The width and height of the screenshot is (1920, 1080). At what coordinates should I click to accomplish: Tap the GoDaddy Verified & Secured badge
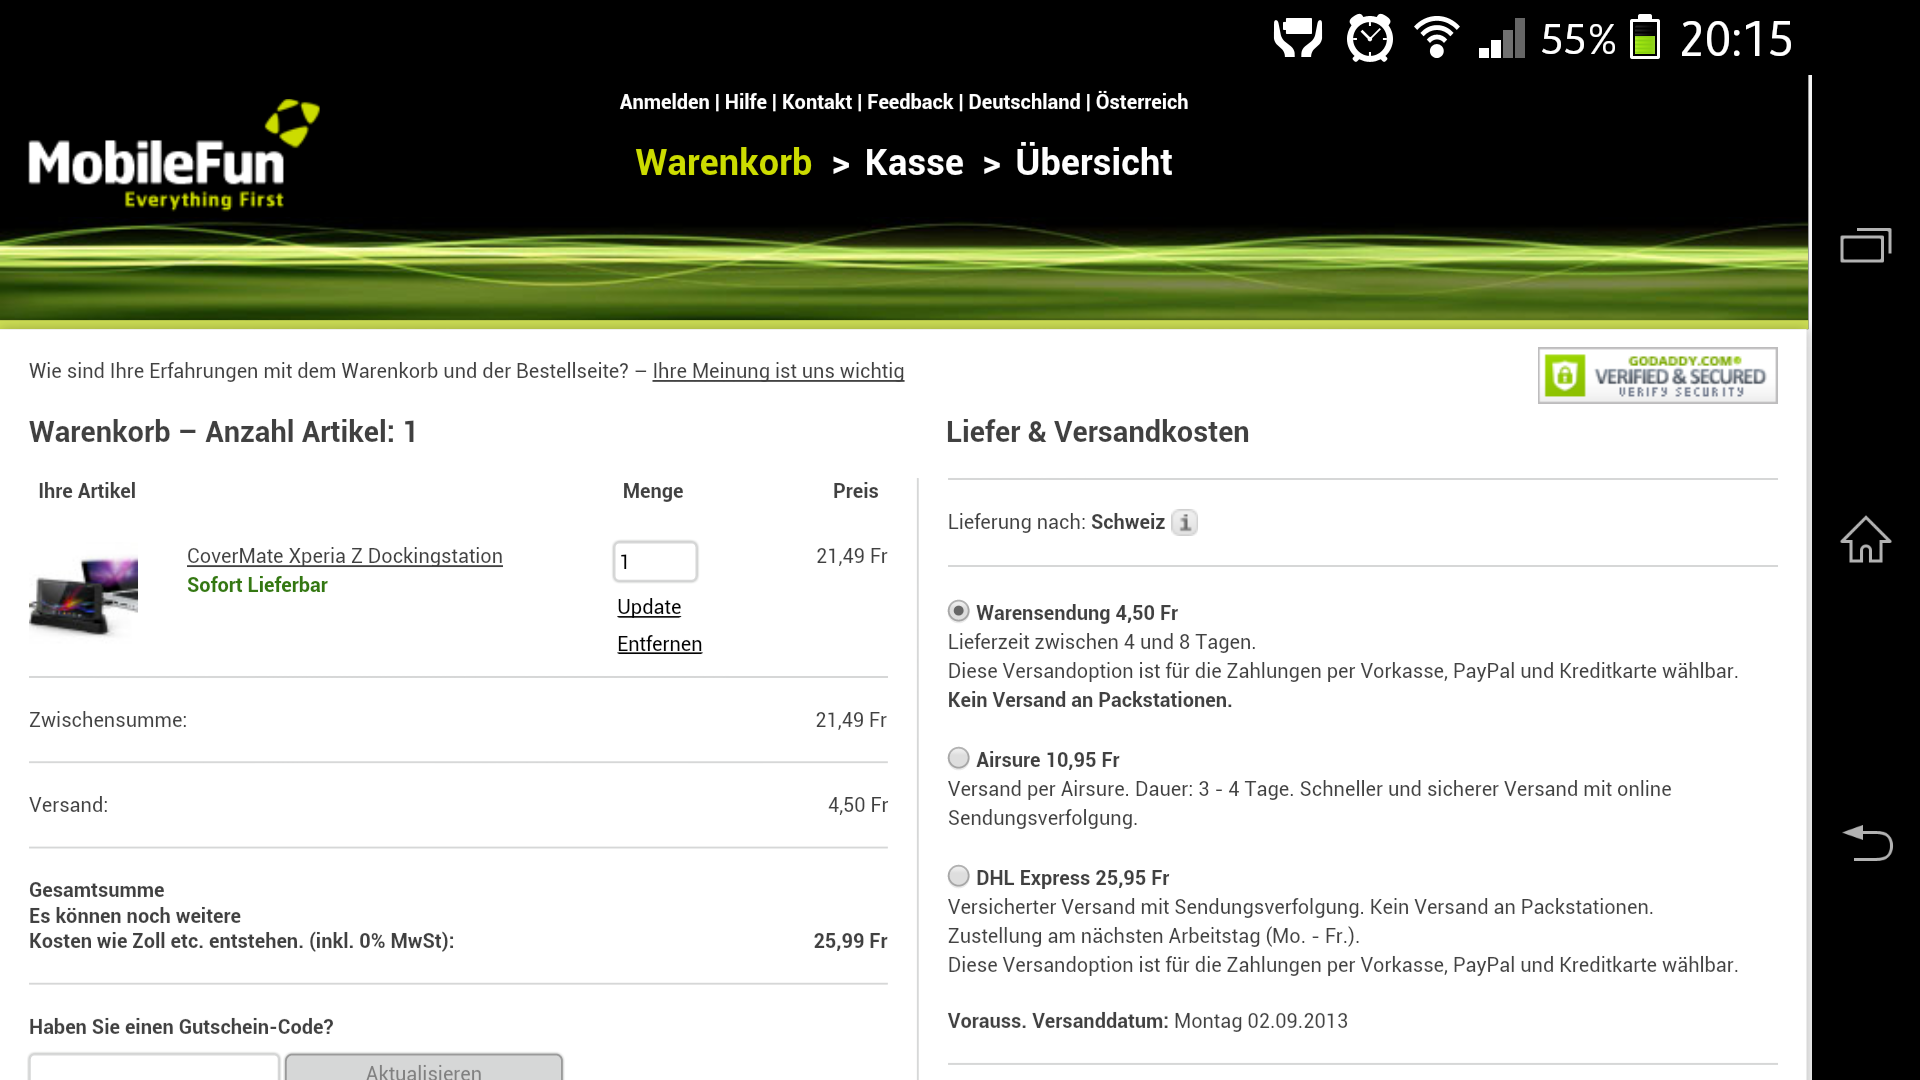tap(1657, 375)
